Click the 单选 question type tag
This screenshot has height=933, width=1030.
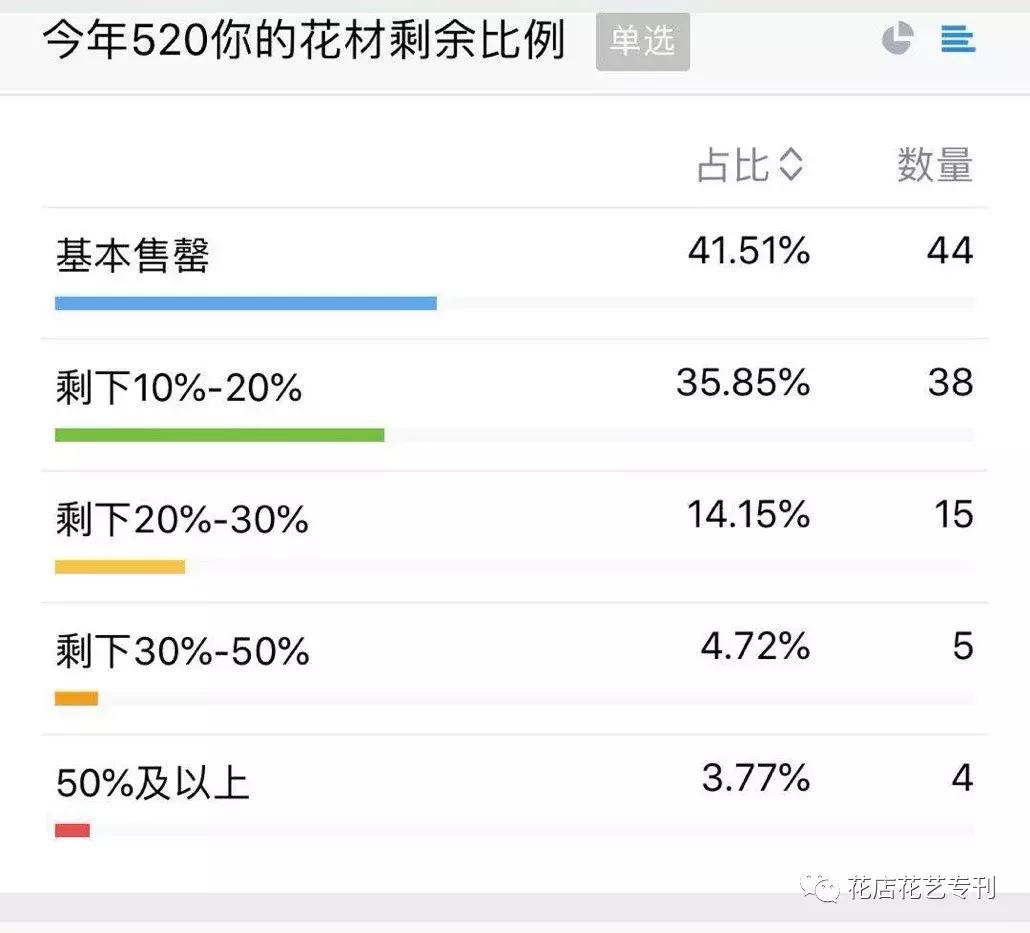click(x=642, y=41)
